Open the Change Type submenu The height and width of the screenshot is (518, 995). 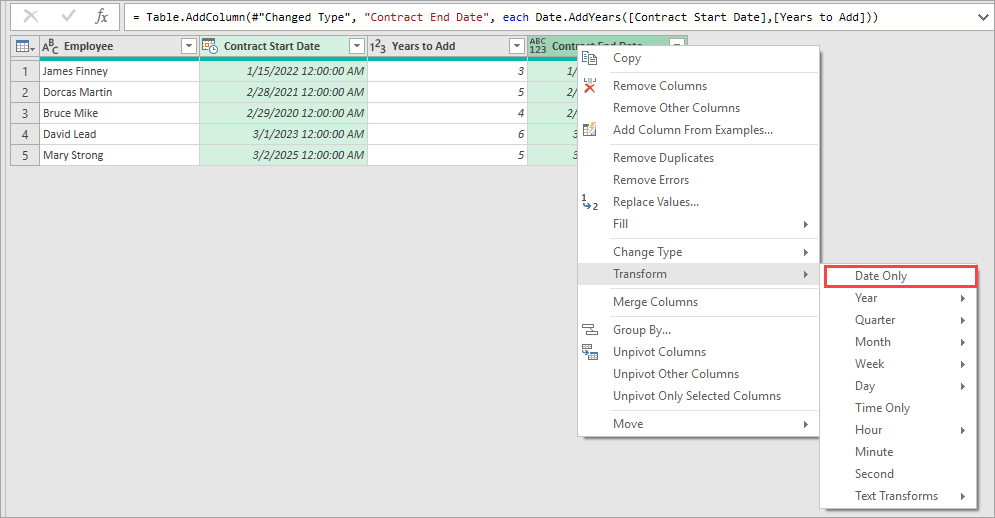[x=648, y=252]
